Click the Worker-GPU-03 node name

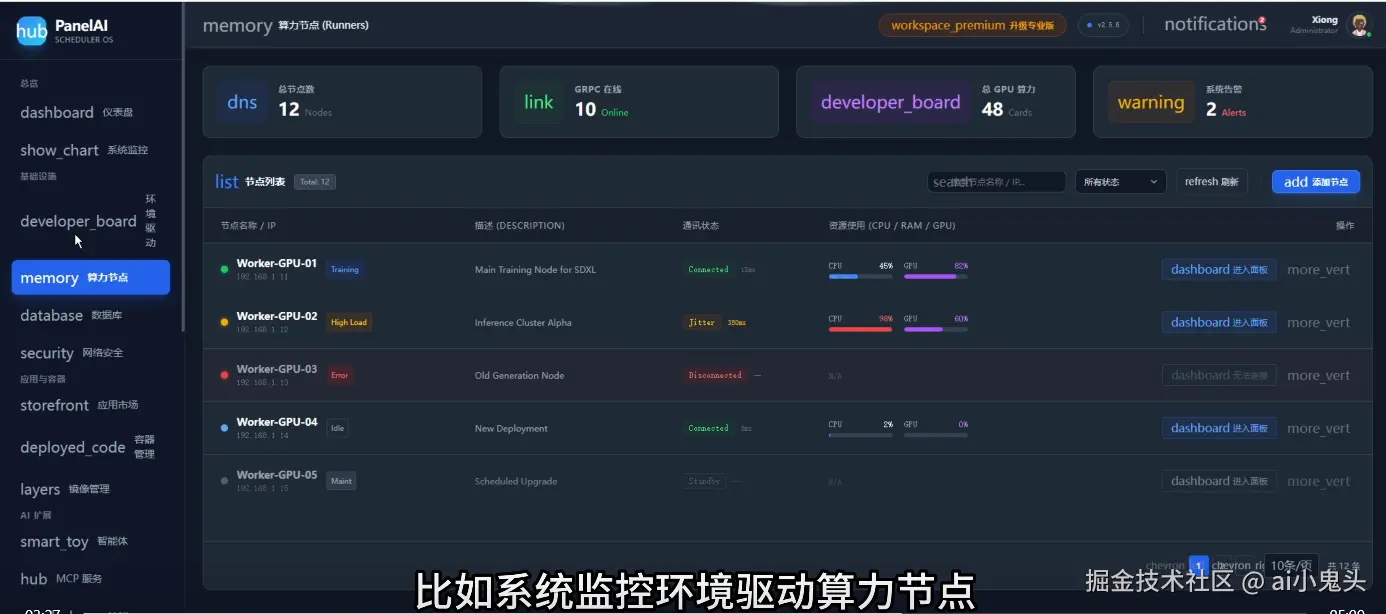tap(277, 370)
